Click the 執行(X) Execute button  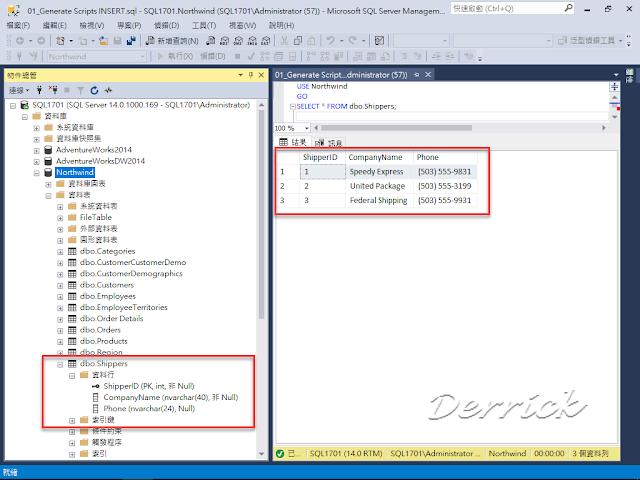click(176, 56)
